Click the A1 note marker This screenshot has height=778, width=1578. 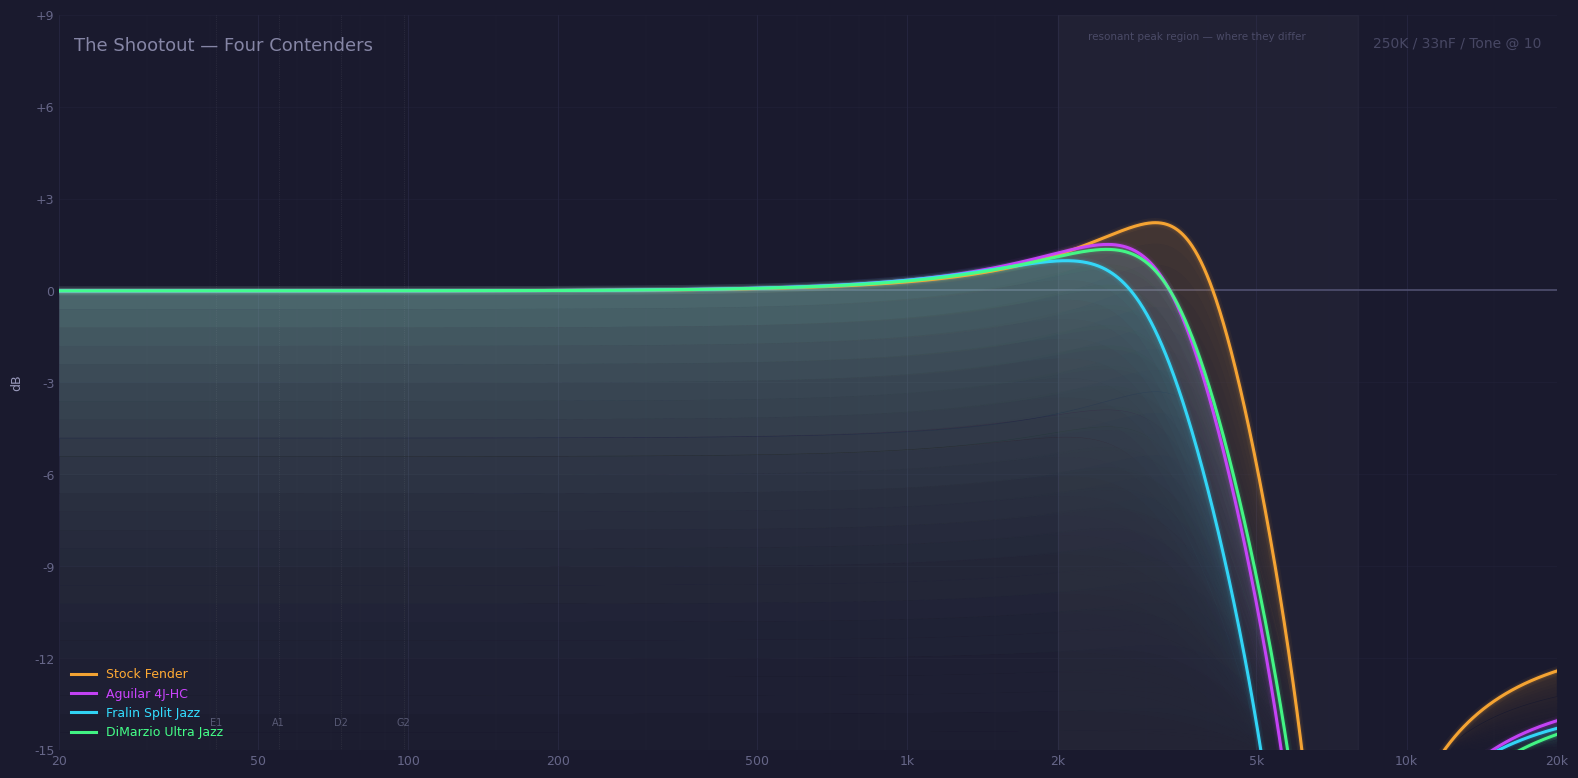[278, 723]
